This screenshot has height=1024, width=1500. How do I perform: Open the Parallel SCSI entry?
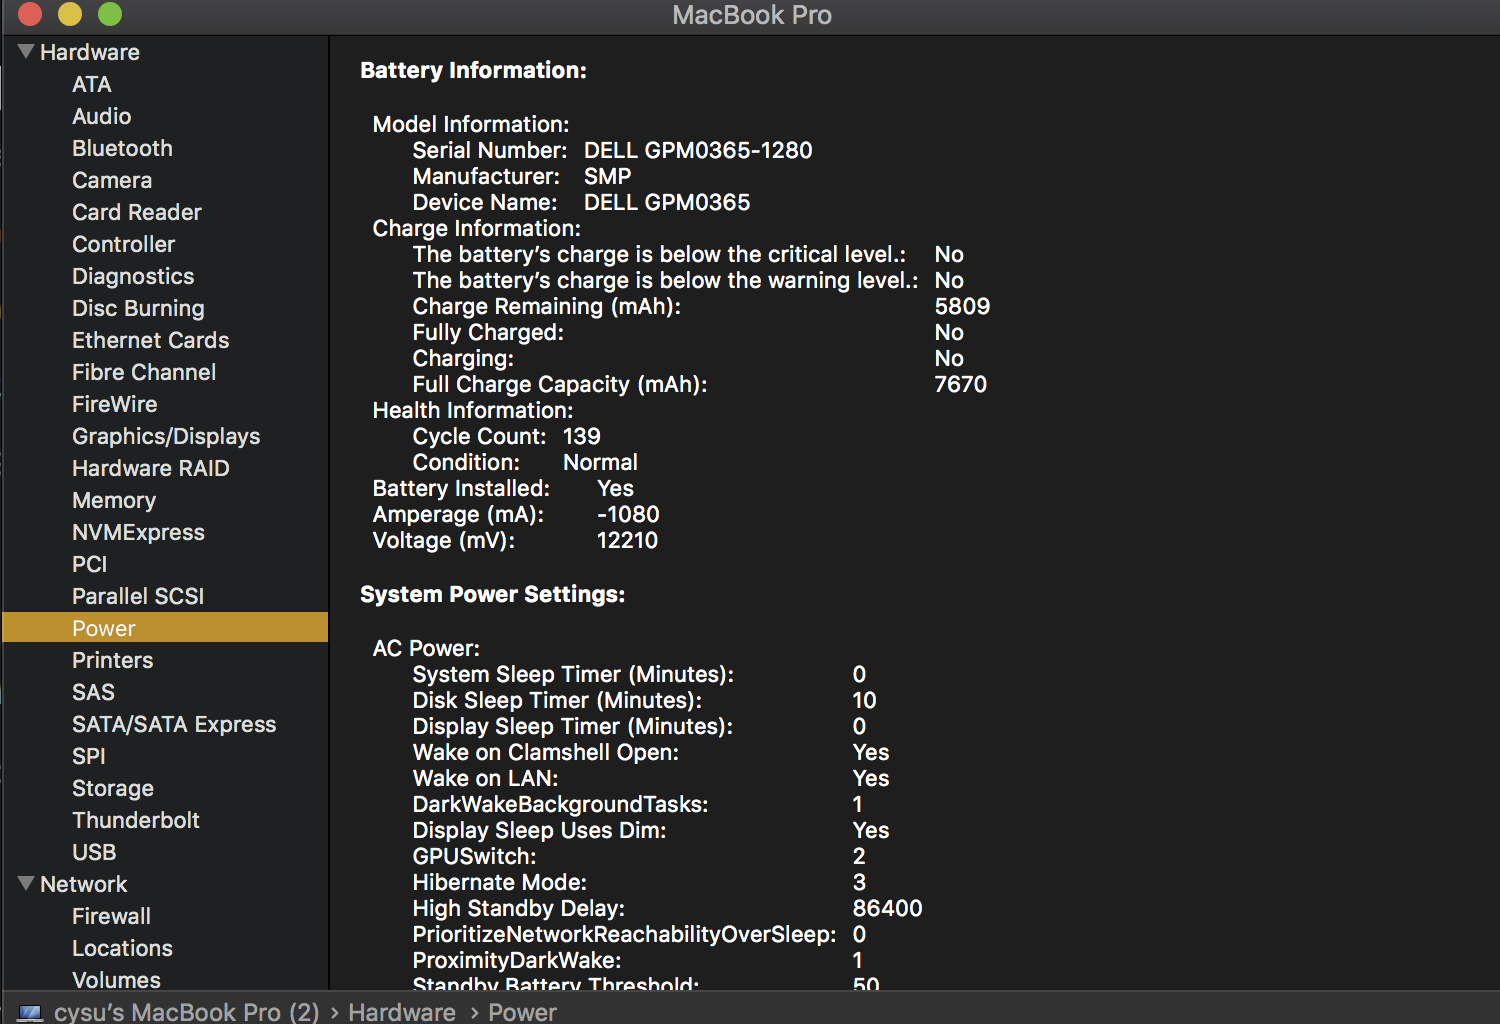pos(138,596)
